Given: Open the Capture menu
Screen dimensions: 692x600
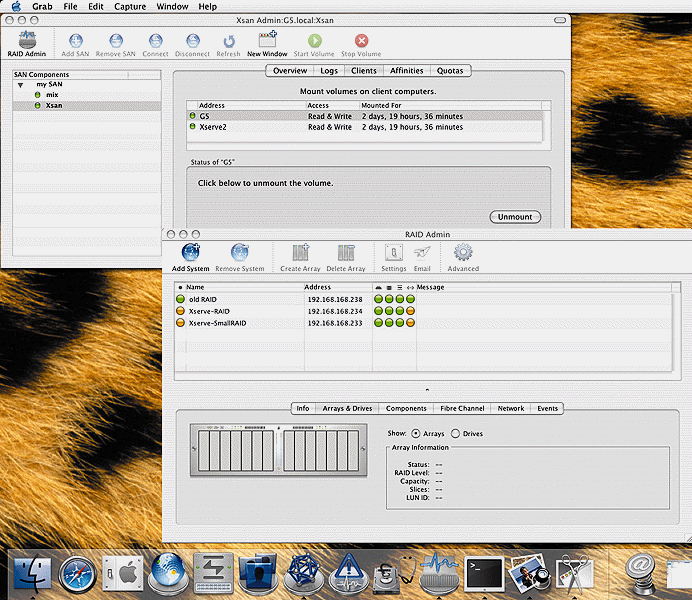Looking at the screenshot, I should [130, 6].
